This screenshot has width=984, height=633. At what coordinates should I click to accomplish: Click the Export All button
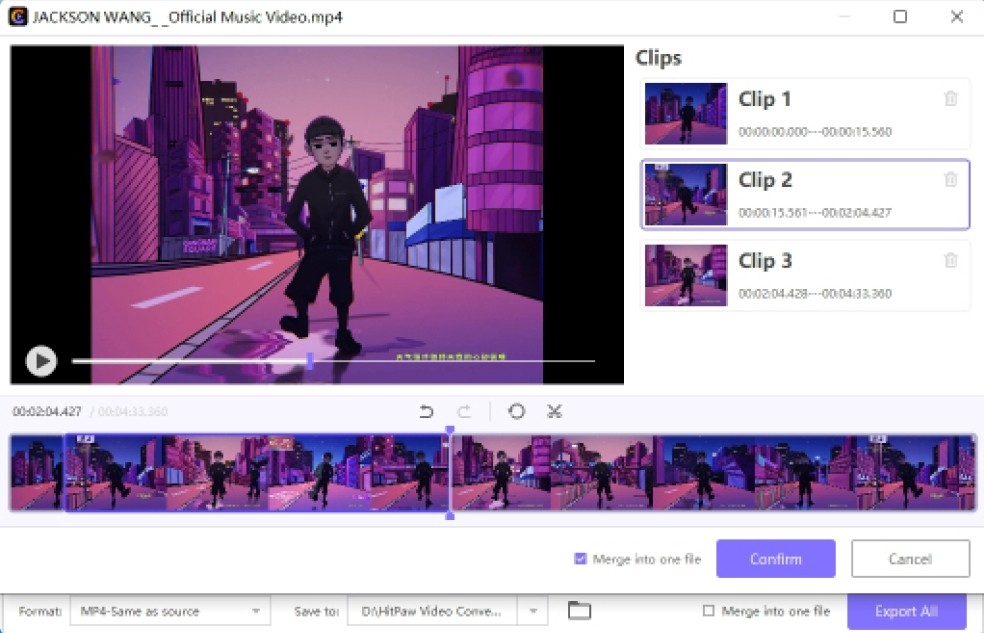tap(906, 611)
